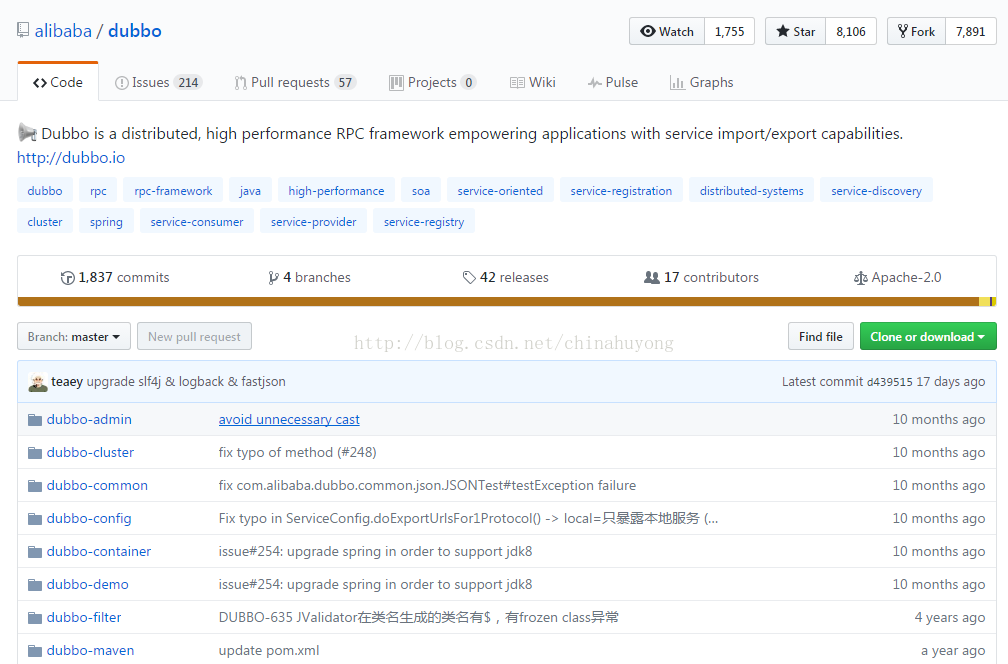Image resolution: width=1008 pixels, height=664 pixels.
Task: Select the spring topic tag
Action: point(106,221)
